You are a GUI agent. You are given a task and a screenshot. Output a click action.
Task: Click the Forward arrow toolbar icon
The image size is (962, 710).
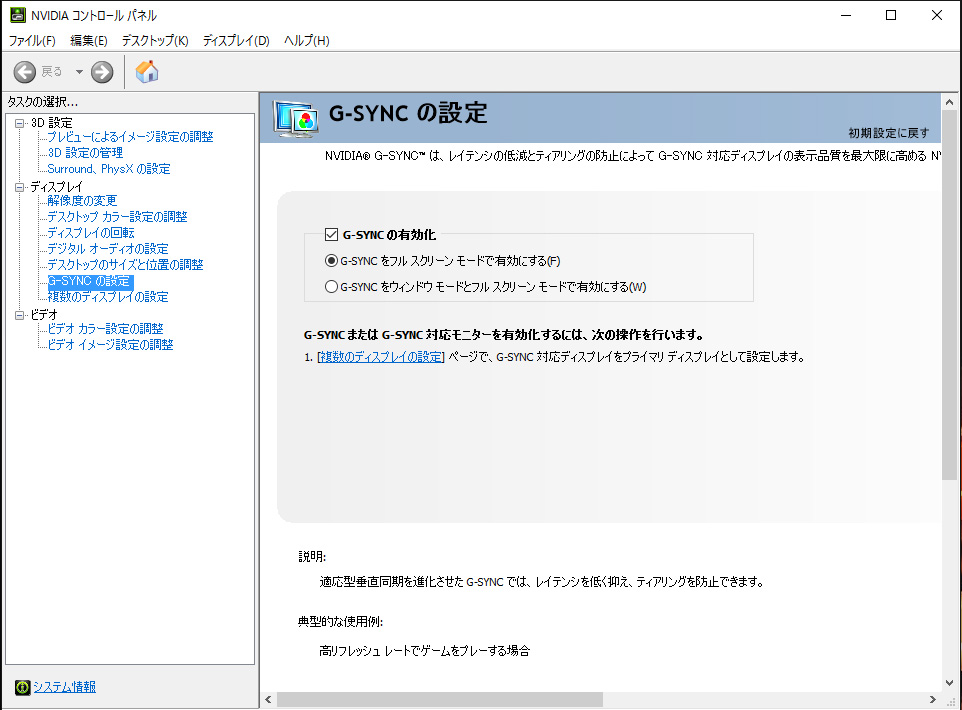tap(102, 72)
